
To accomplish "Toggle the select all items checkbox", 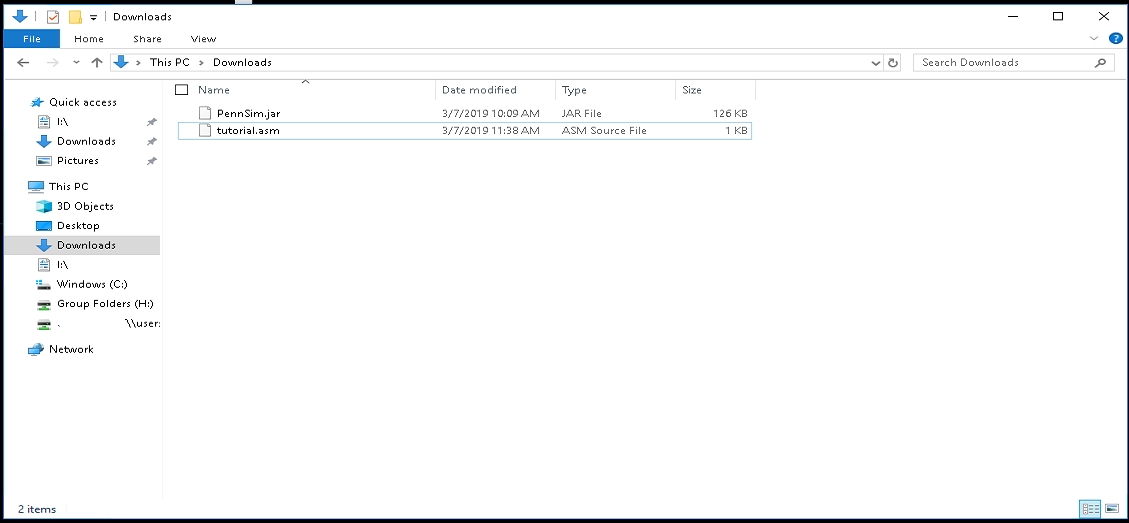I will coord(181,90).
